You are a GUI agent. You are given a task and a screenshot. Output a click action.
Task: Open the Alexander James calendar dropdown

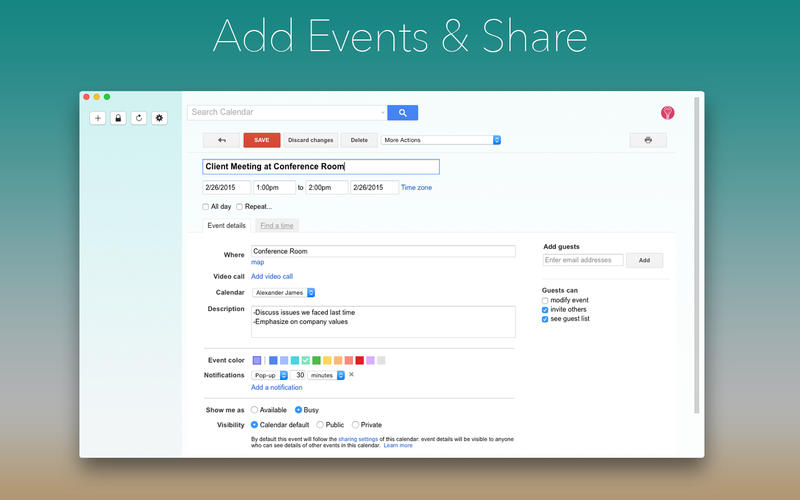pyautogui.click(x=284, y=292)
